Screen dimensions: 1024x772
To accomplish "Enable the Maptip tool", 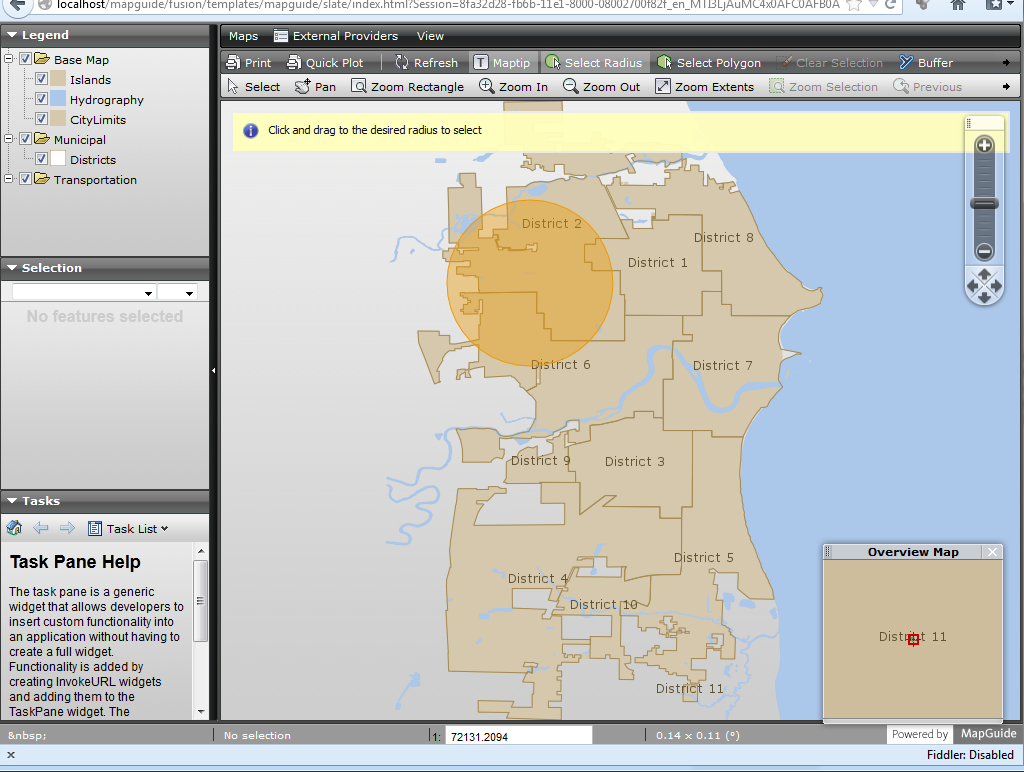I will (x=503, y=61).
